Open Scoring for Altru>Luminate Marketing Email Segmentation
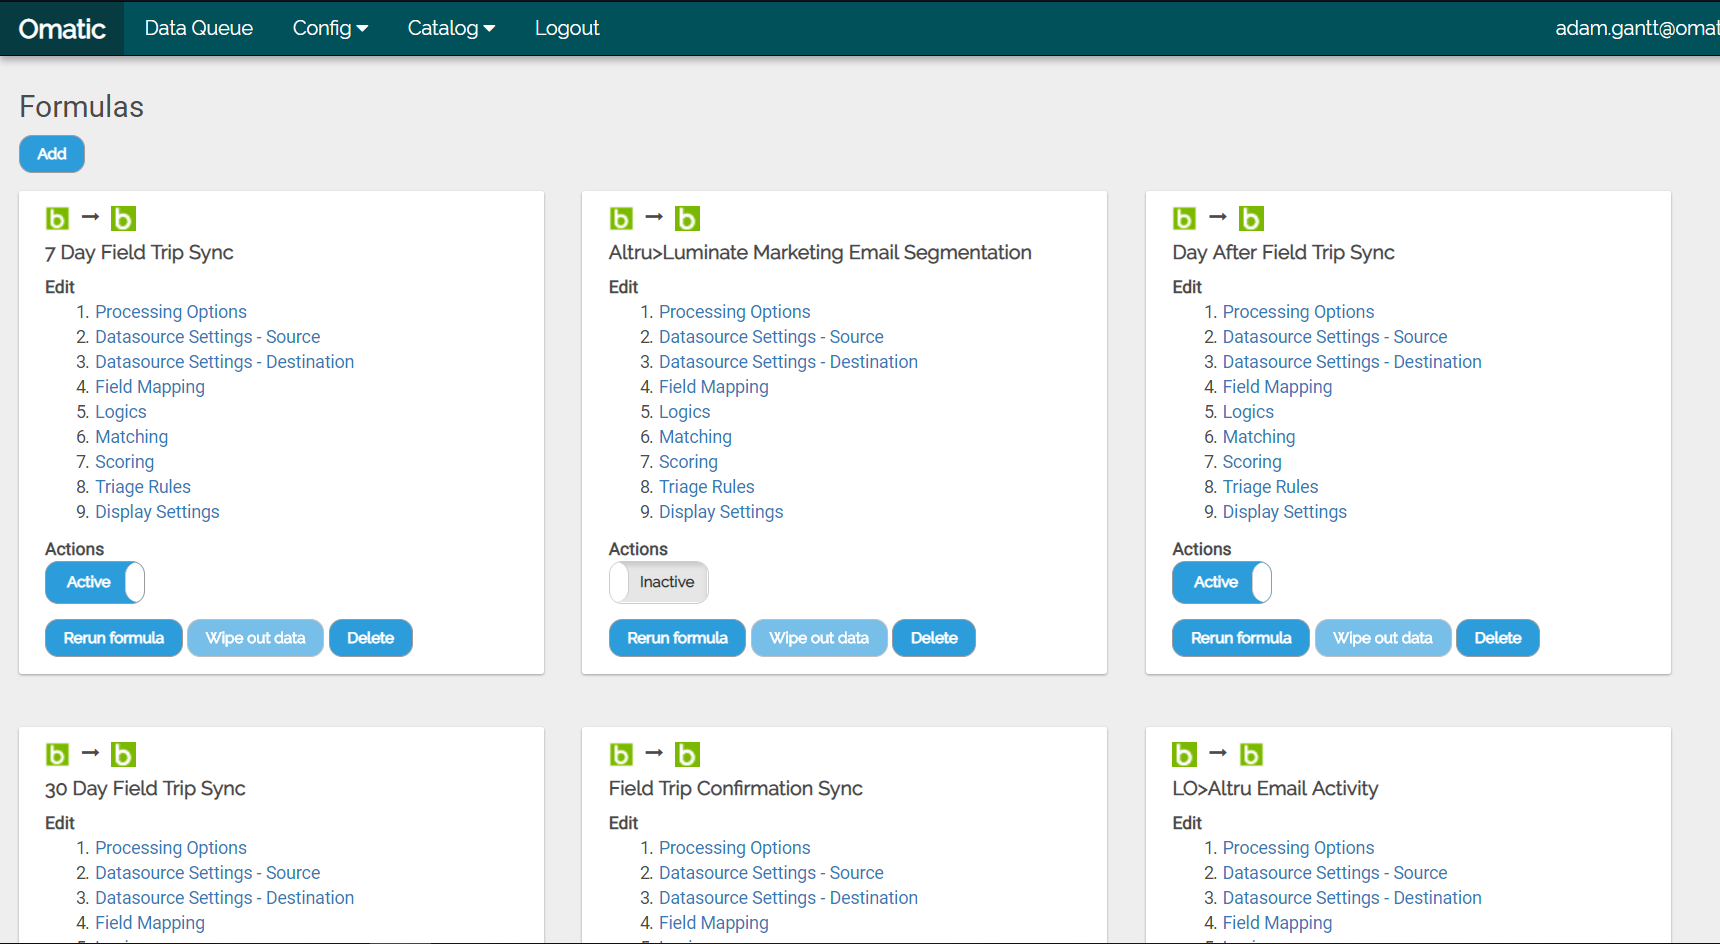1720x944 pixels. (x=688, y=462)
